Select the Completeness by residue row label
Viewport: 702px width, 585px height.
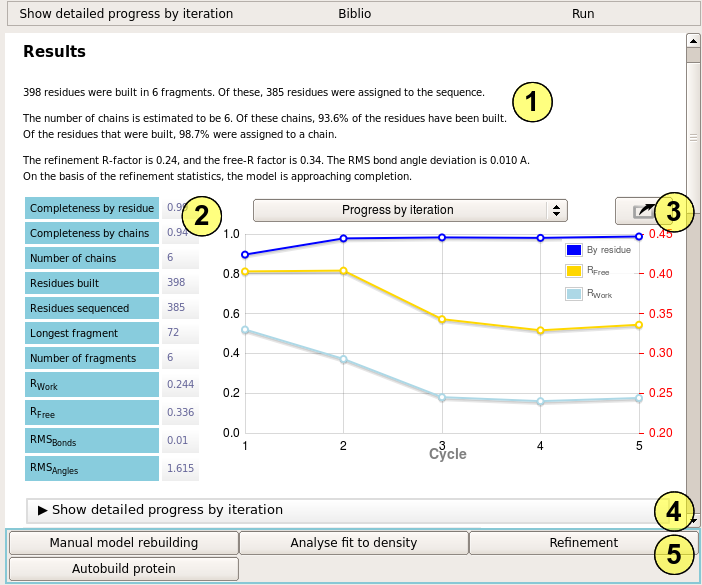click(92, 209)
